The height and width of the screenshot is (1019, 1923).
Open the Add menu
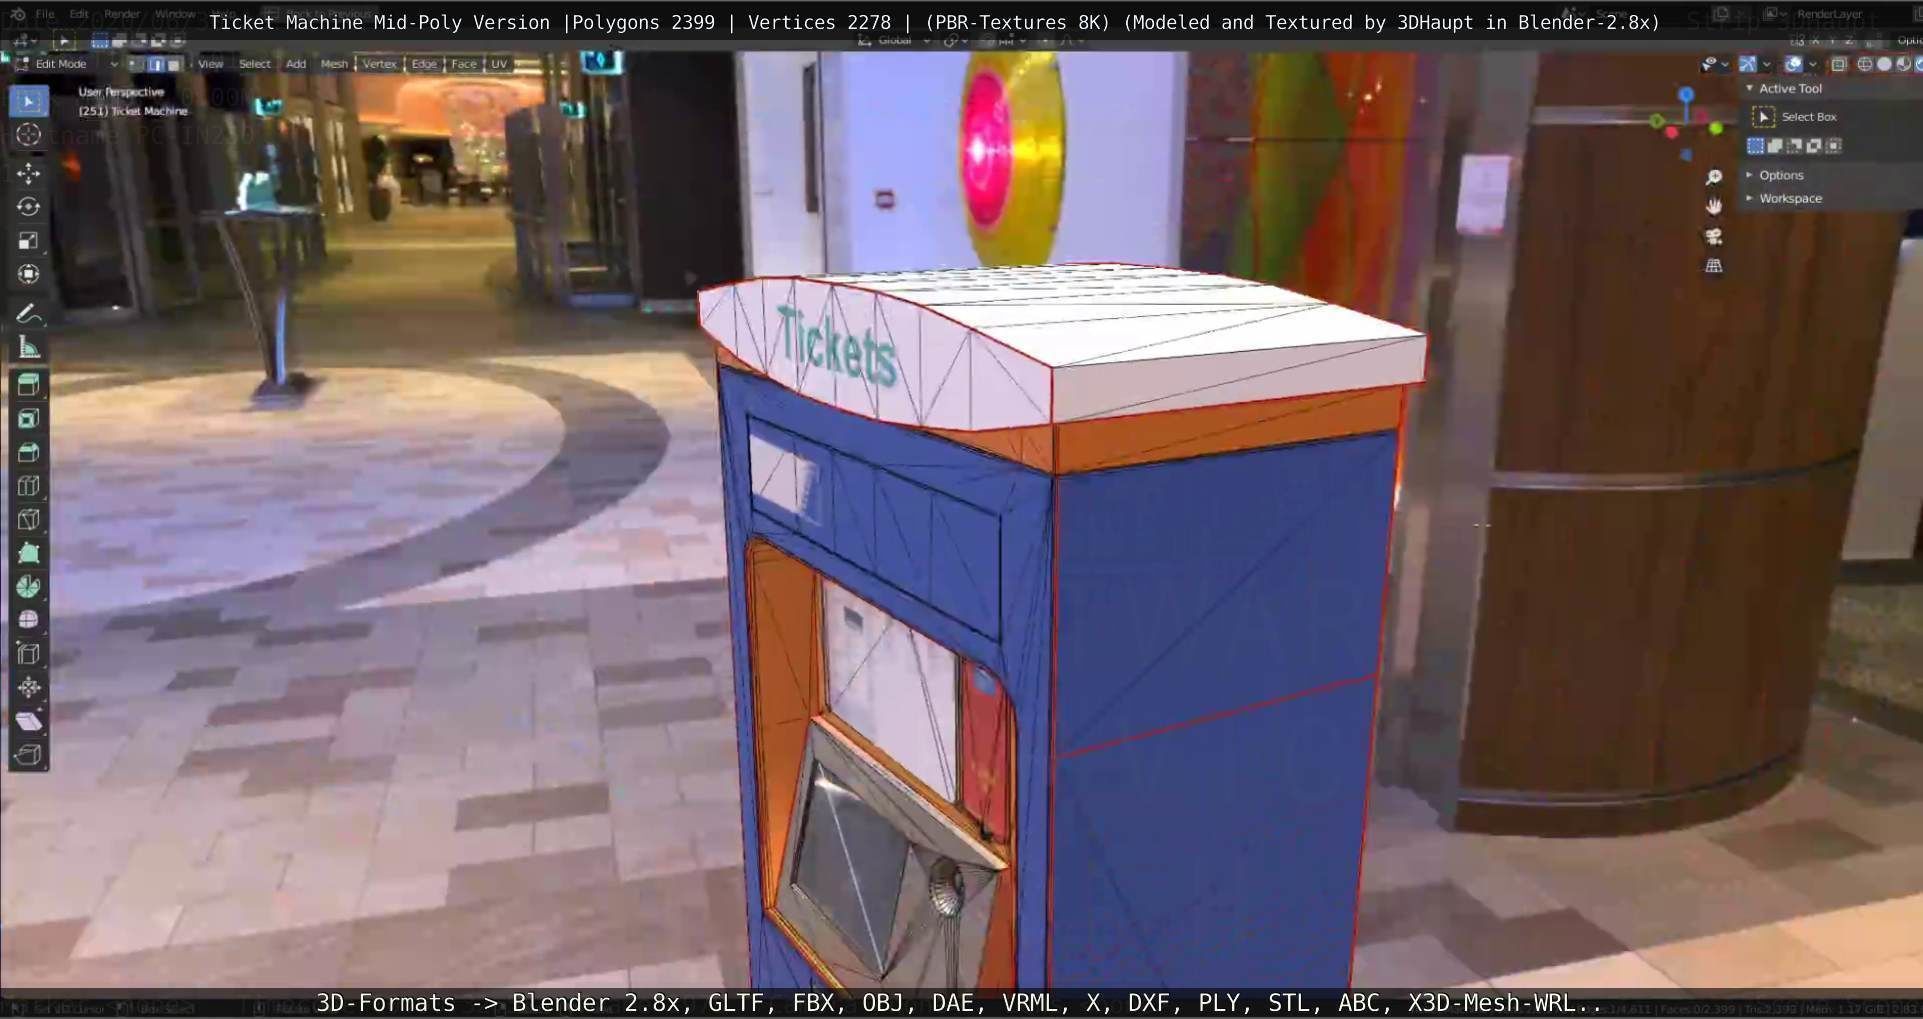pyautogui.click(x=296, y=64)
